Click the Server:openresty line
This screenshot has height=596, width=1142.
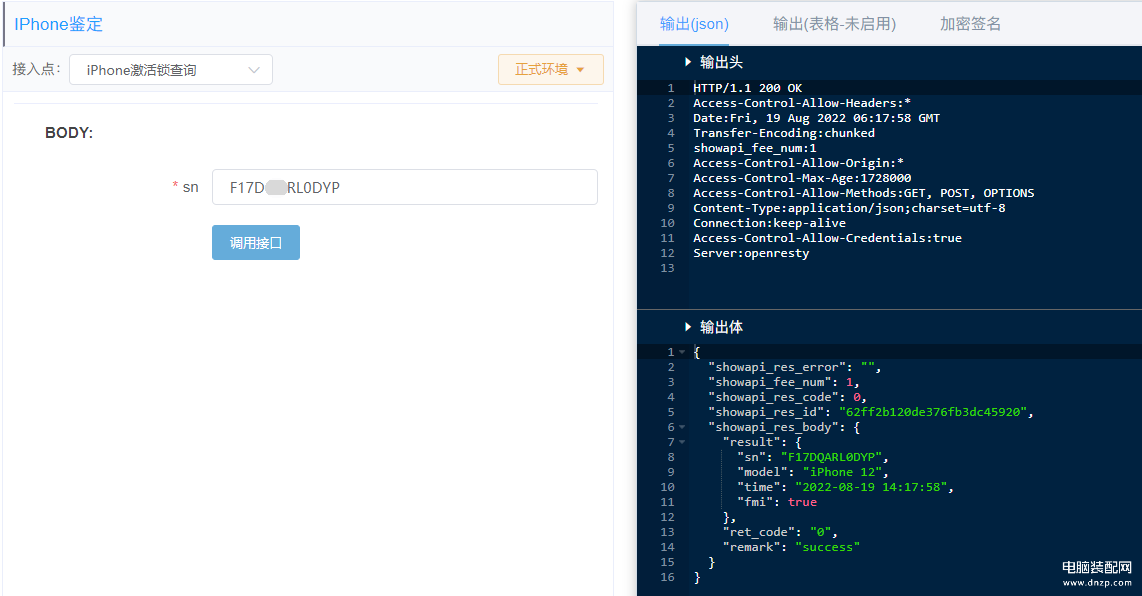751,253
